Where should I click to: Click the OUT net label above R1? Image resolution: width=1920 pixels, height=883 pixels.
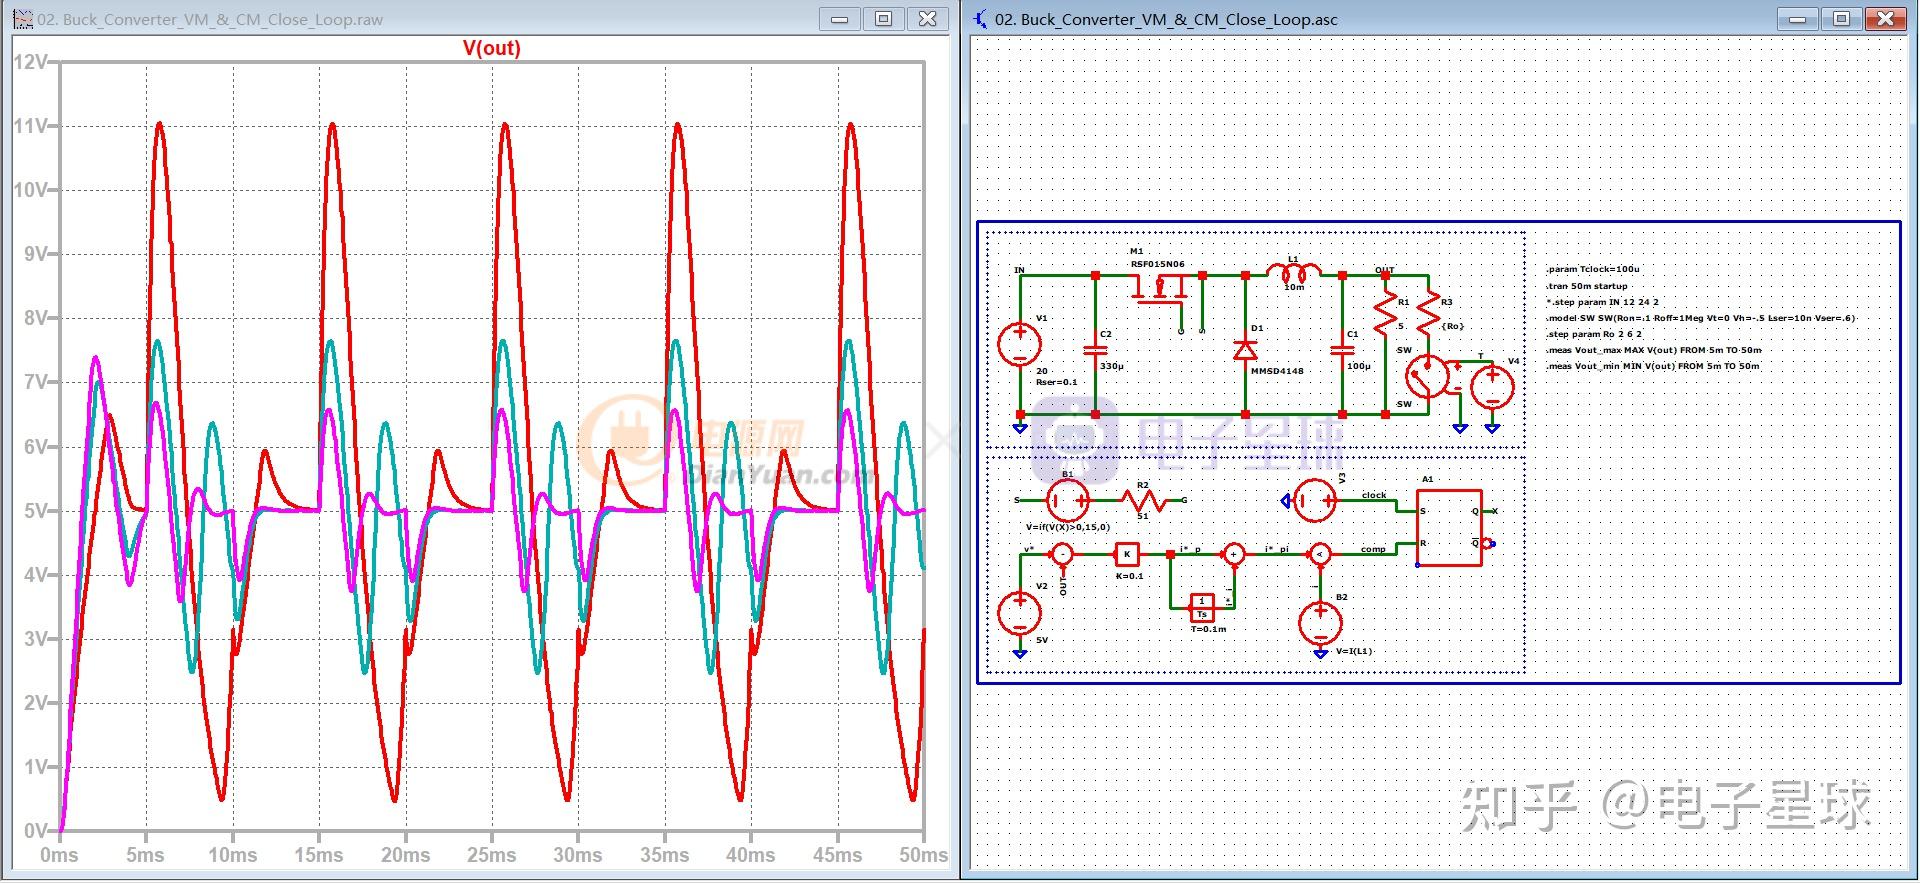pos(1384,270)
